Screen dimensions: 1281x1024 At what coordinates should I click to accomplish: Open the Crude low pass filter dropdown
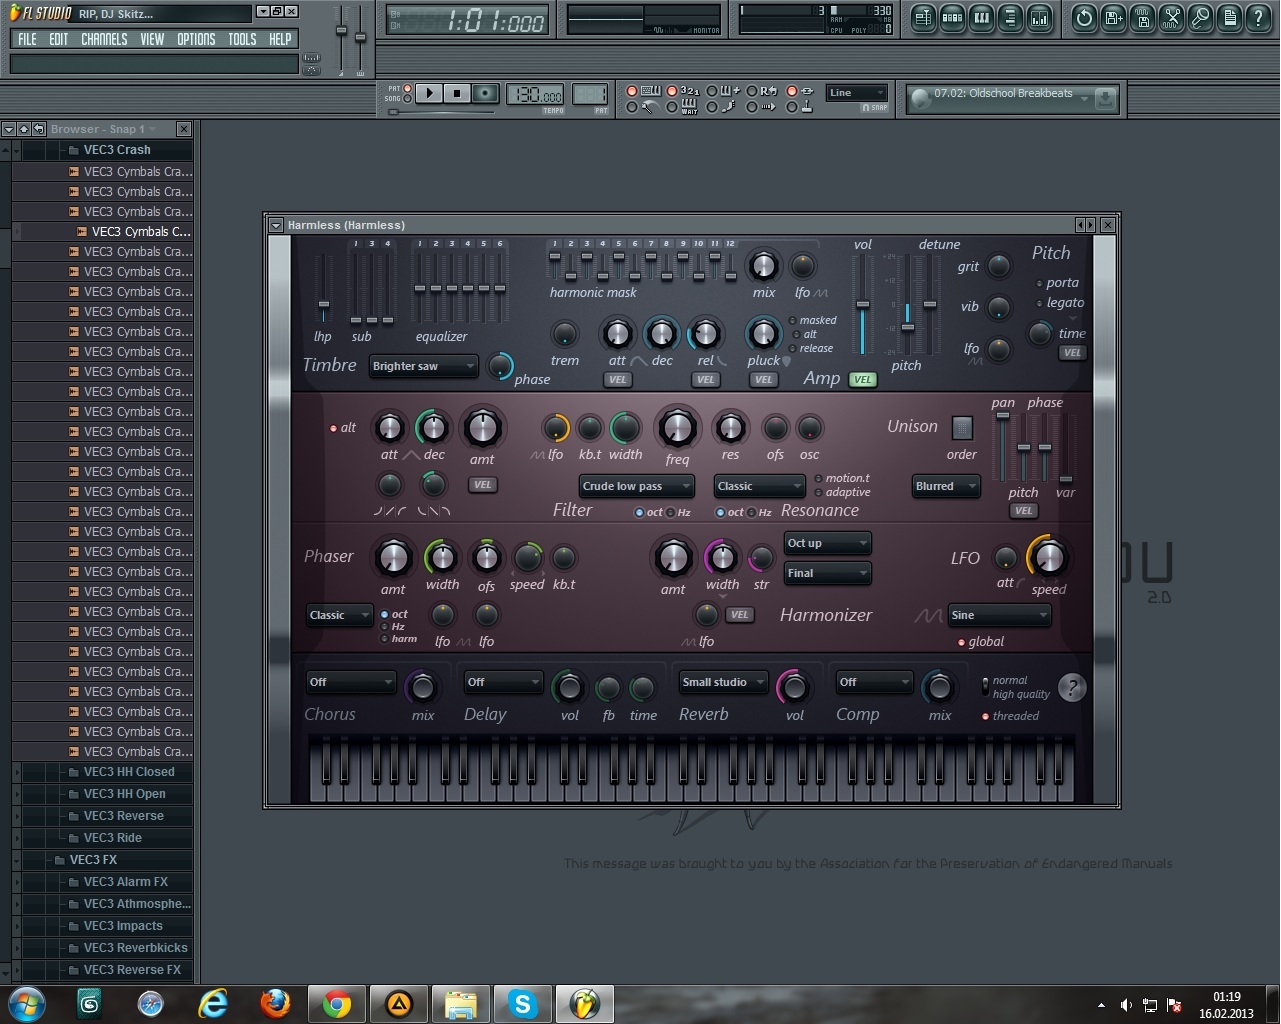pyautogui.click(x=636, y=486)
